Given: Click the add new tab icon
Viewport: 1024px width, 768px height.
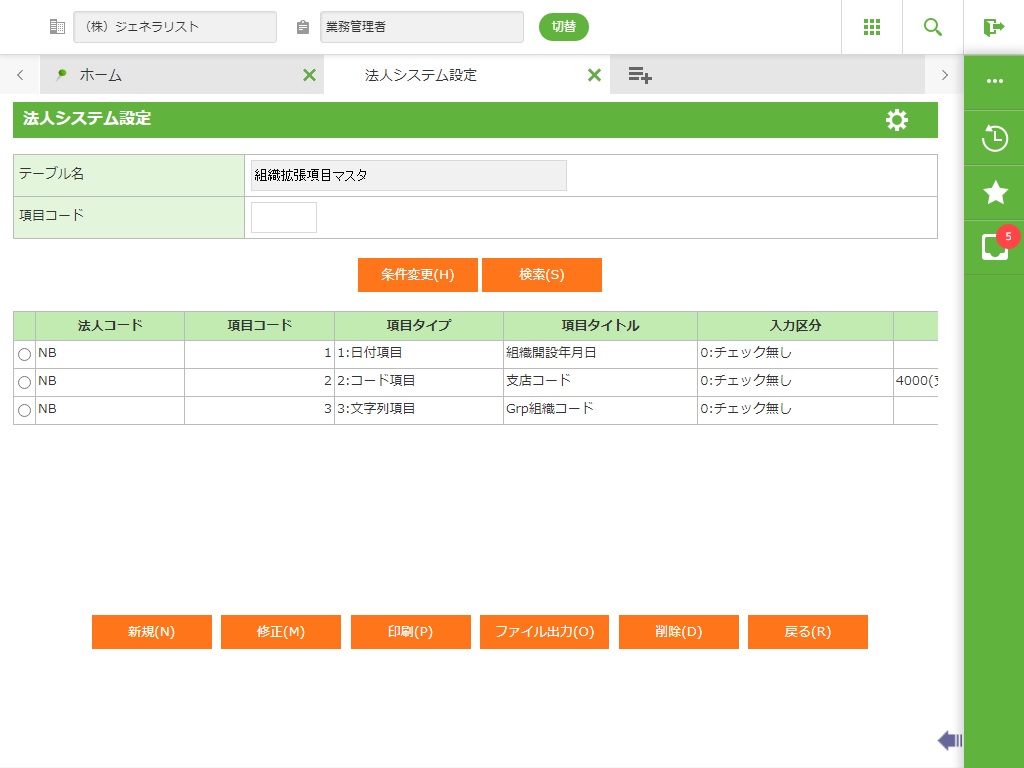Looking at the screenshot, I should click(x=640, y=75).
